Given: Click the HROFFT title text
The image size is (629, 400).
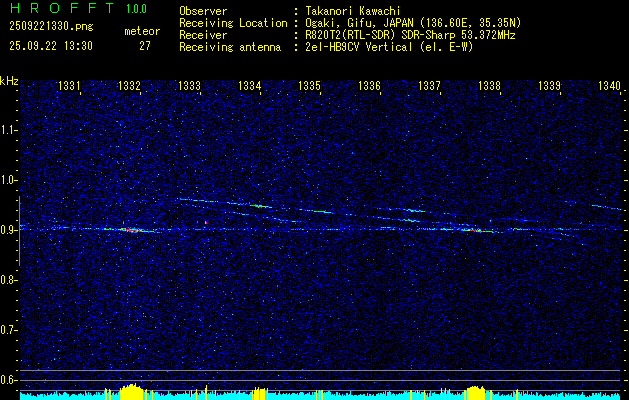Looking at the screenshot, I should pyautogui.click(x=62, y=8).
